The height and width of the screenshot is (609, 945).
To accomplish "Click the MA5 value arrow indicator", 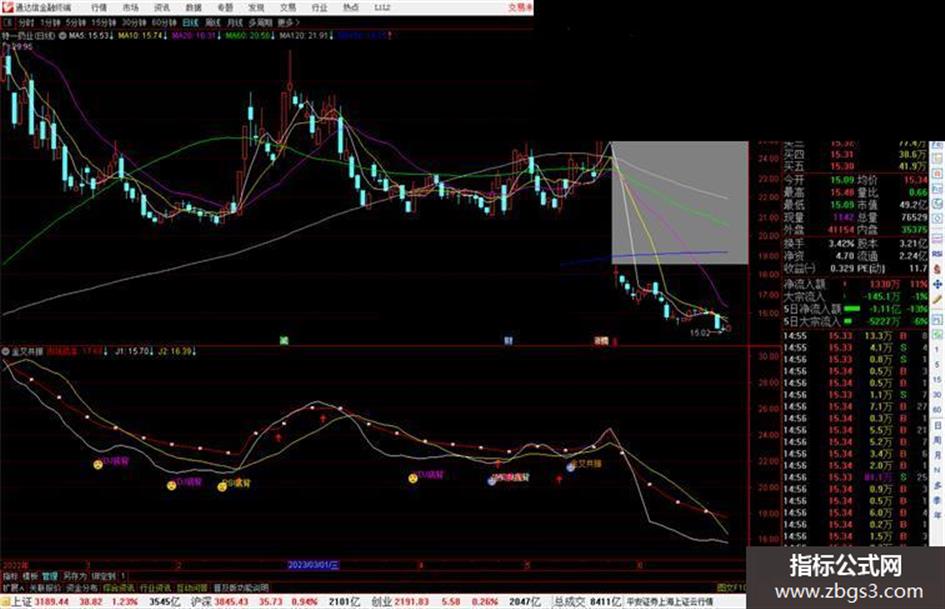I will (111, 36).
